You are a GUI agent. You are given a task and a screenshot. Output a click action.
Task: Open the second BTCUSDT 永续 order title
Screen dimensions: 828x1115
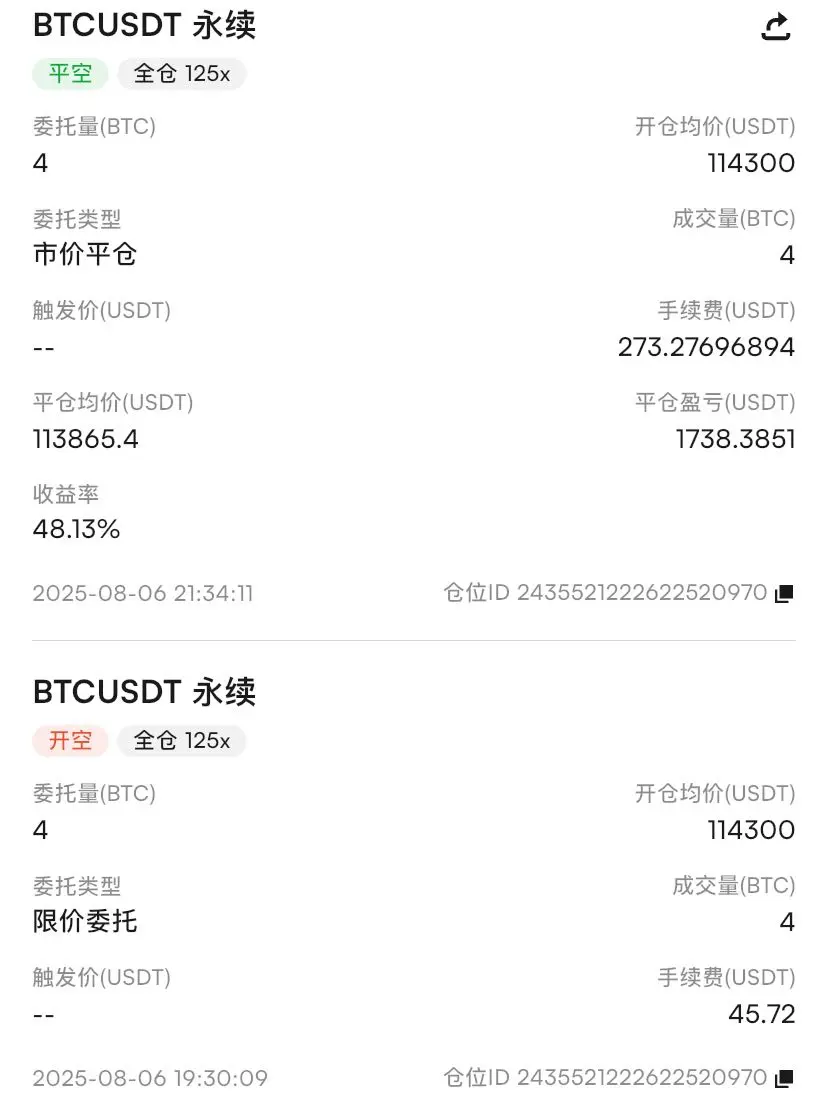point(144,692)
